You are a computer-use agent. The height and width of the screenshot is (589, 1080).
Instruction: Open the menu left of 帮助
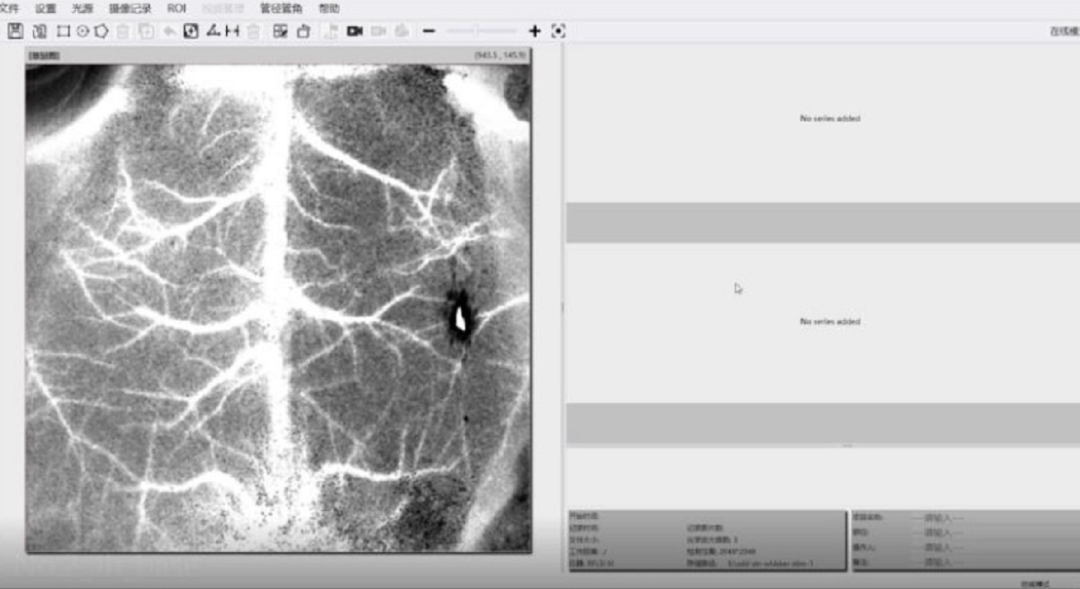pos(281,8)
